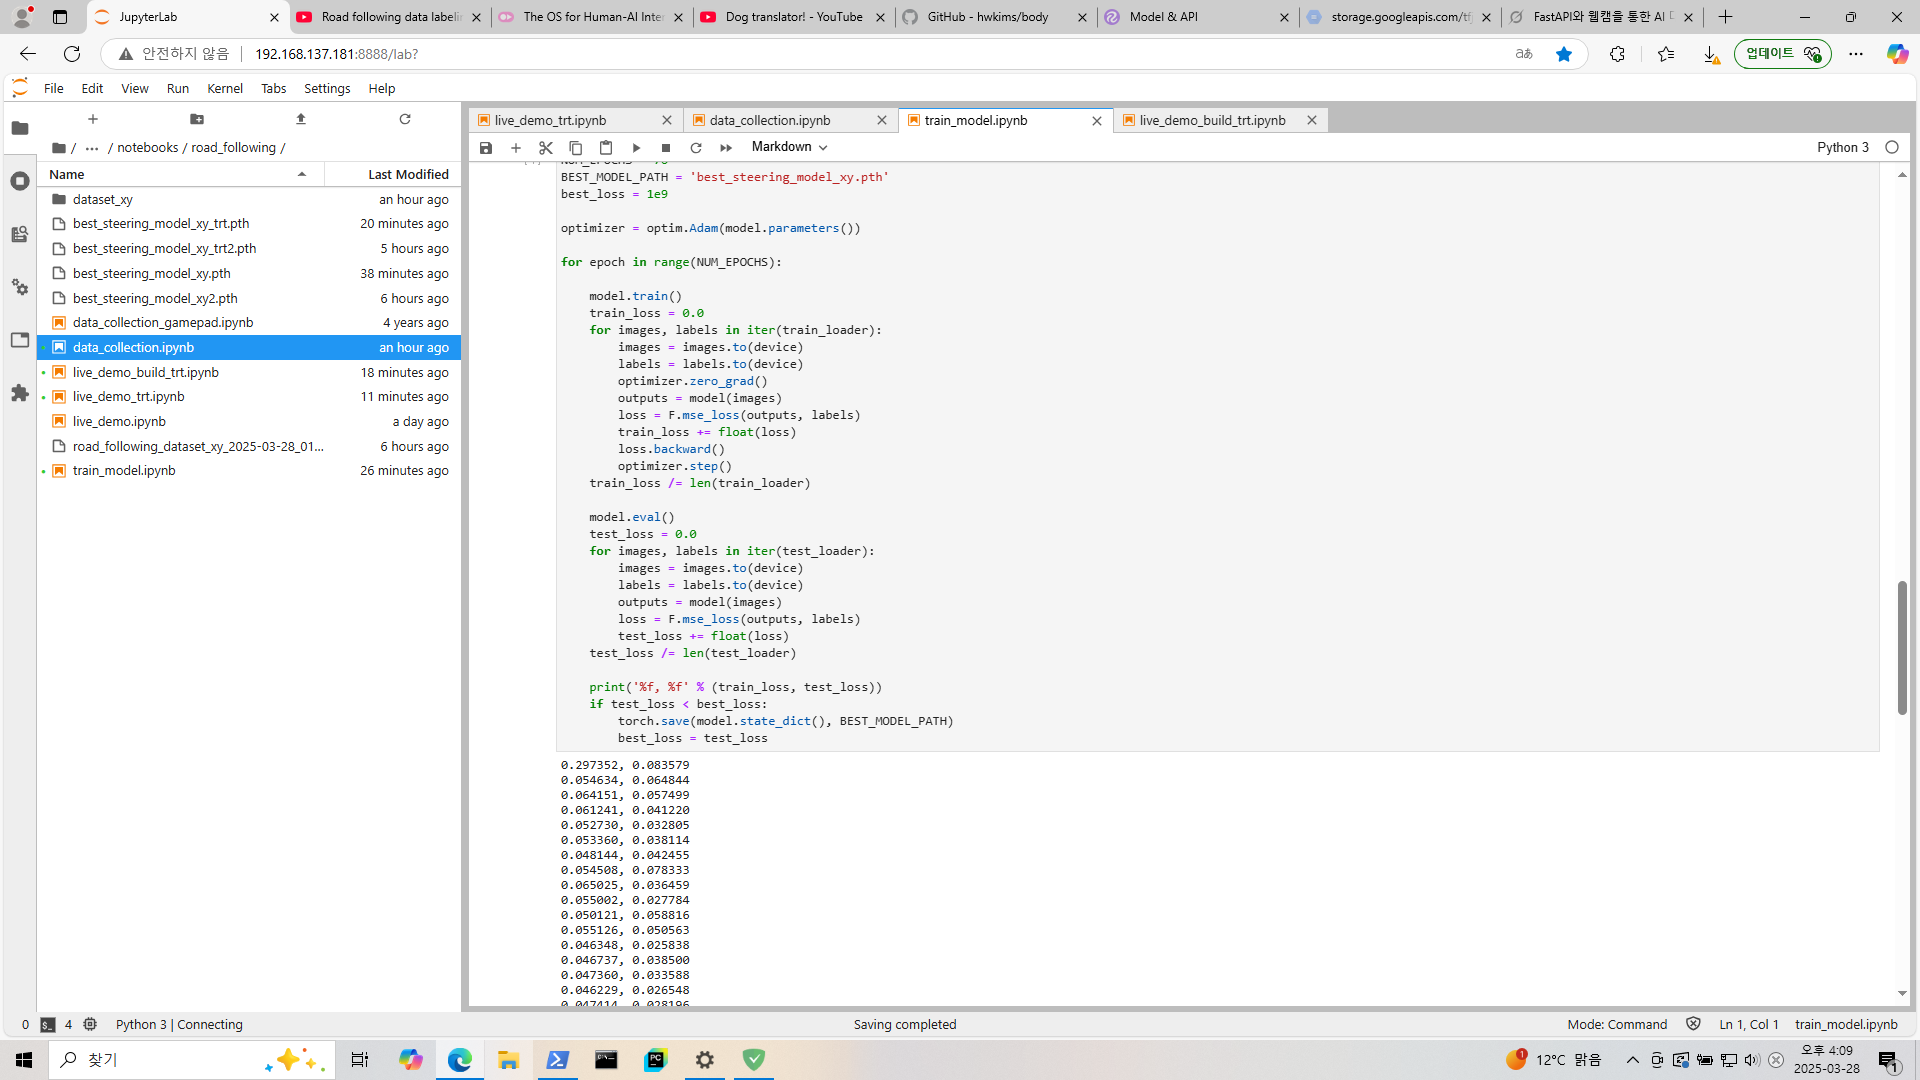Refresh the file browser list
1920x1080 pixels.
[x=405, y=119]
